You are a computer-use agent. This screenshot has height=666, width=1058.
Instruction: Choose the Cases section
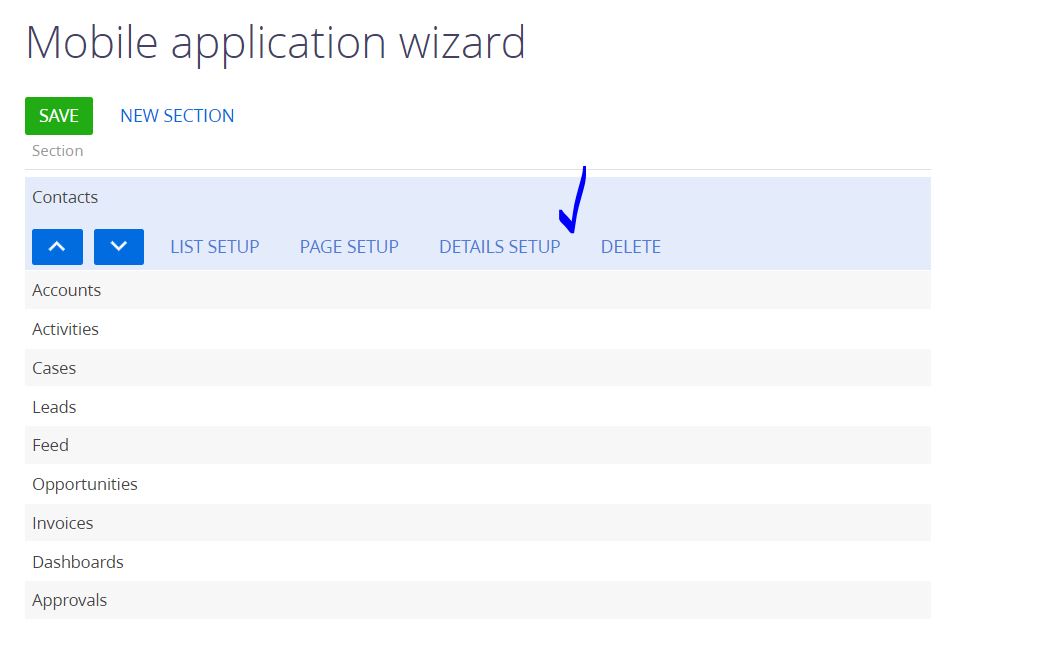coord(54,368)
